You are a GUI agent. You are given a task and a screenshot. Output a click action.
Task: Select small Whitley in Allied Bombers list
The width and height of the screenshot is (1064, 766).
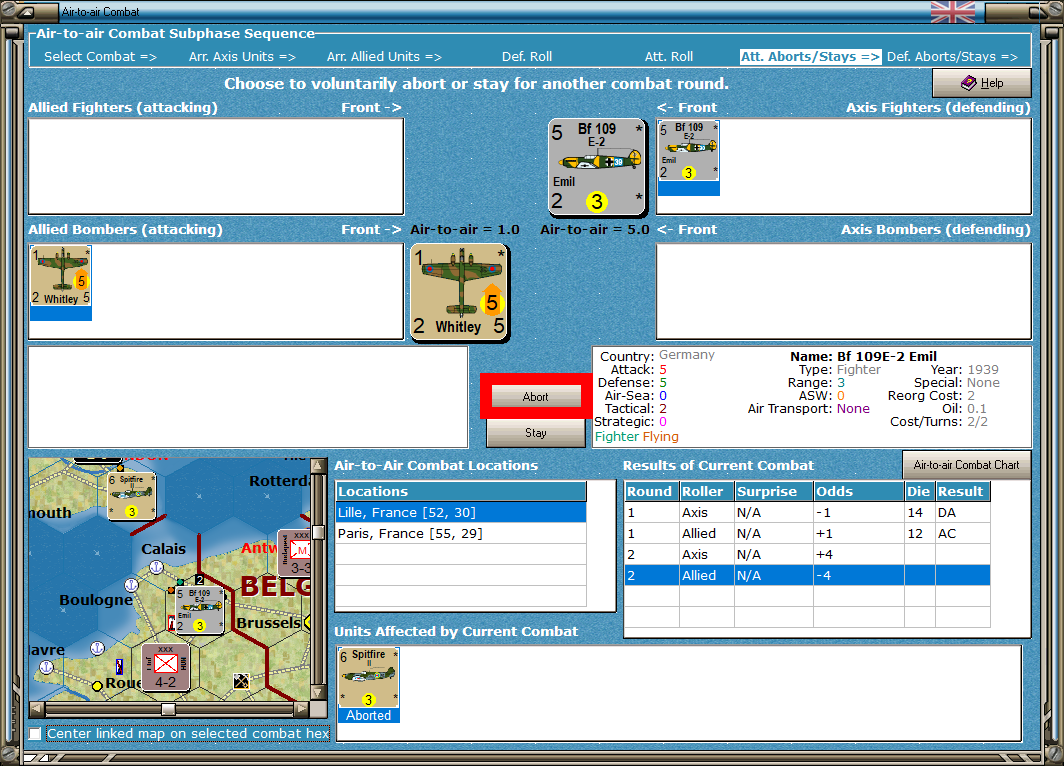(x=61, y=276)
